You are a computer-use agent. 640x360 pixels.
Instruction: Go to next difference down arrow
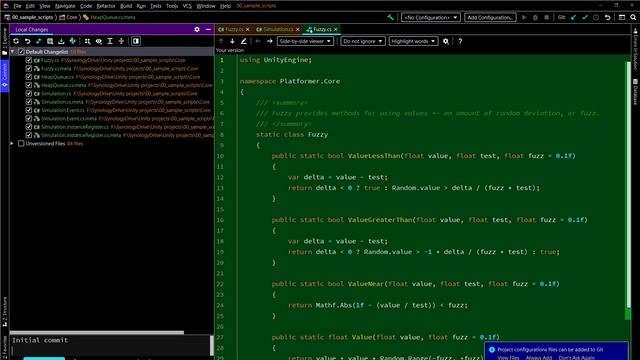coord(232,41)
